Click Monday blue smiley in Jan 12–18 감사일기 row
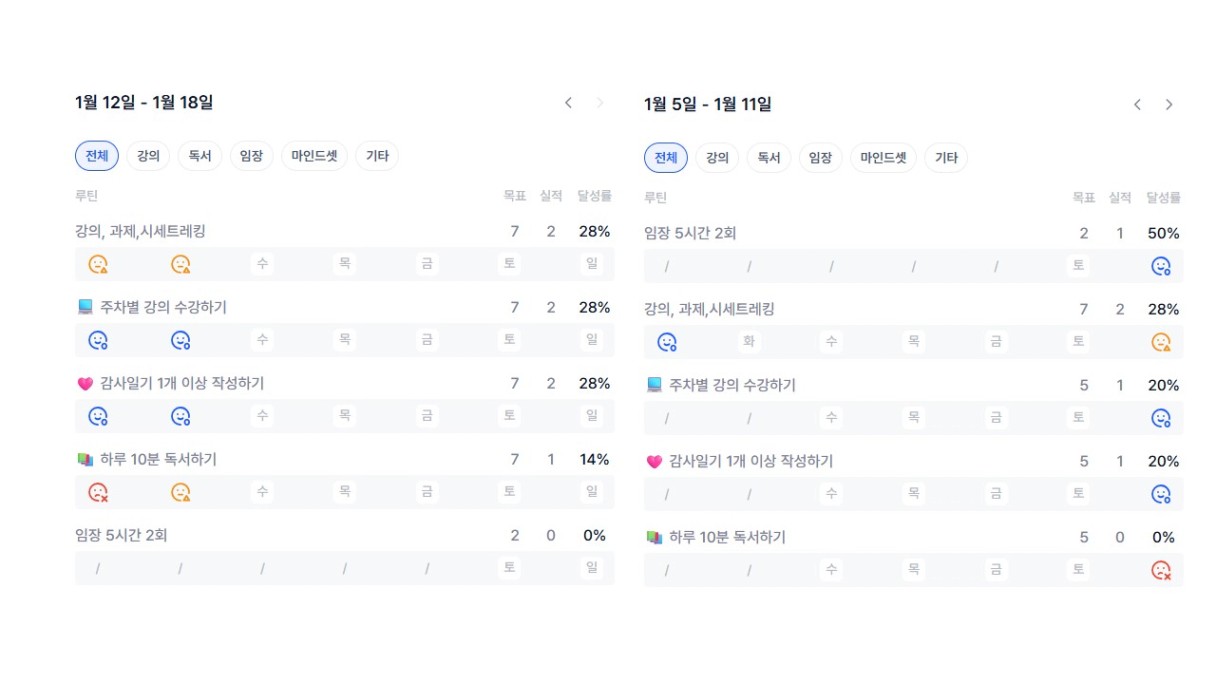Image resolution: width=1216 pixels, height=684 pixels. pyautogui.click(x=98, y=416)
